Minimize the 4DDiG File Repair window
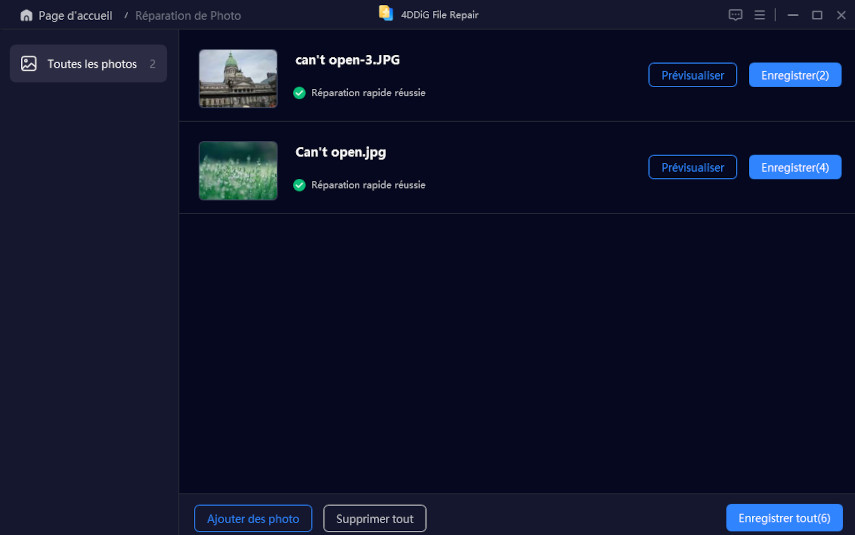Image resolution: width=855 pixels, height=535 pixels. coord(793,15)
